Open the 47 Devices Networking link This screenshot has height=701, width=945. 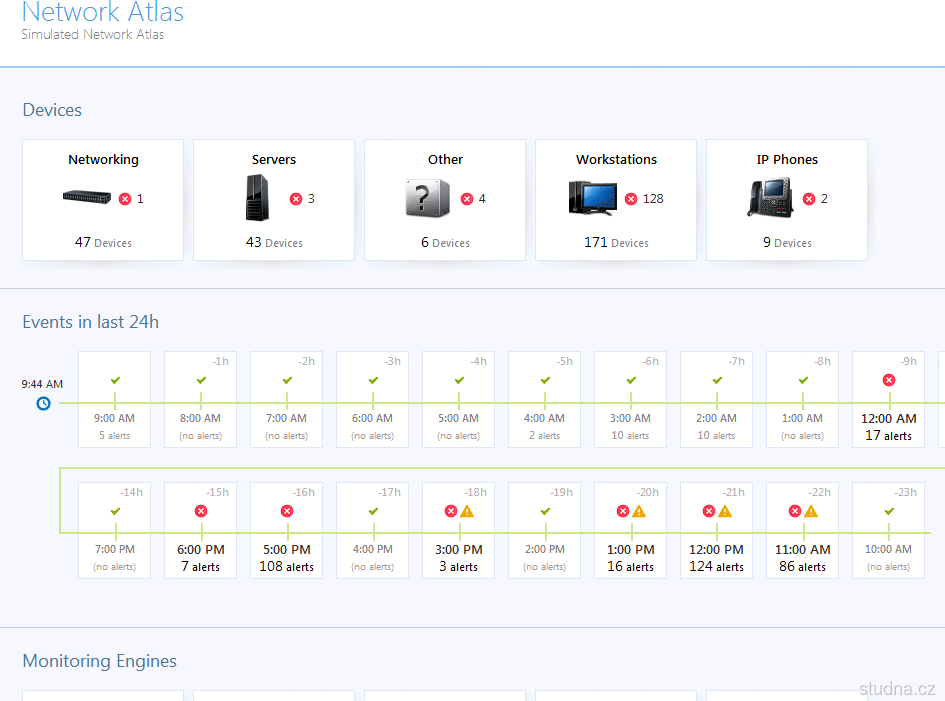(103, 242)
